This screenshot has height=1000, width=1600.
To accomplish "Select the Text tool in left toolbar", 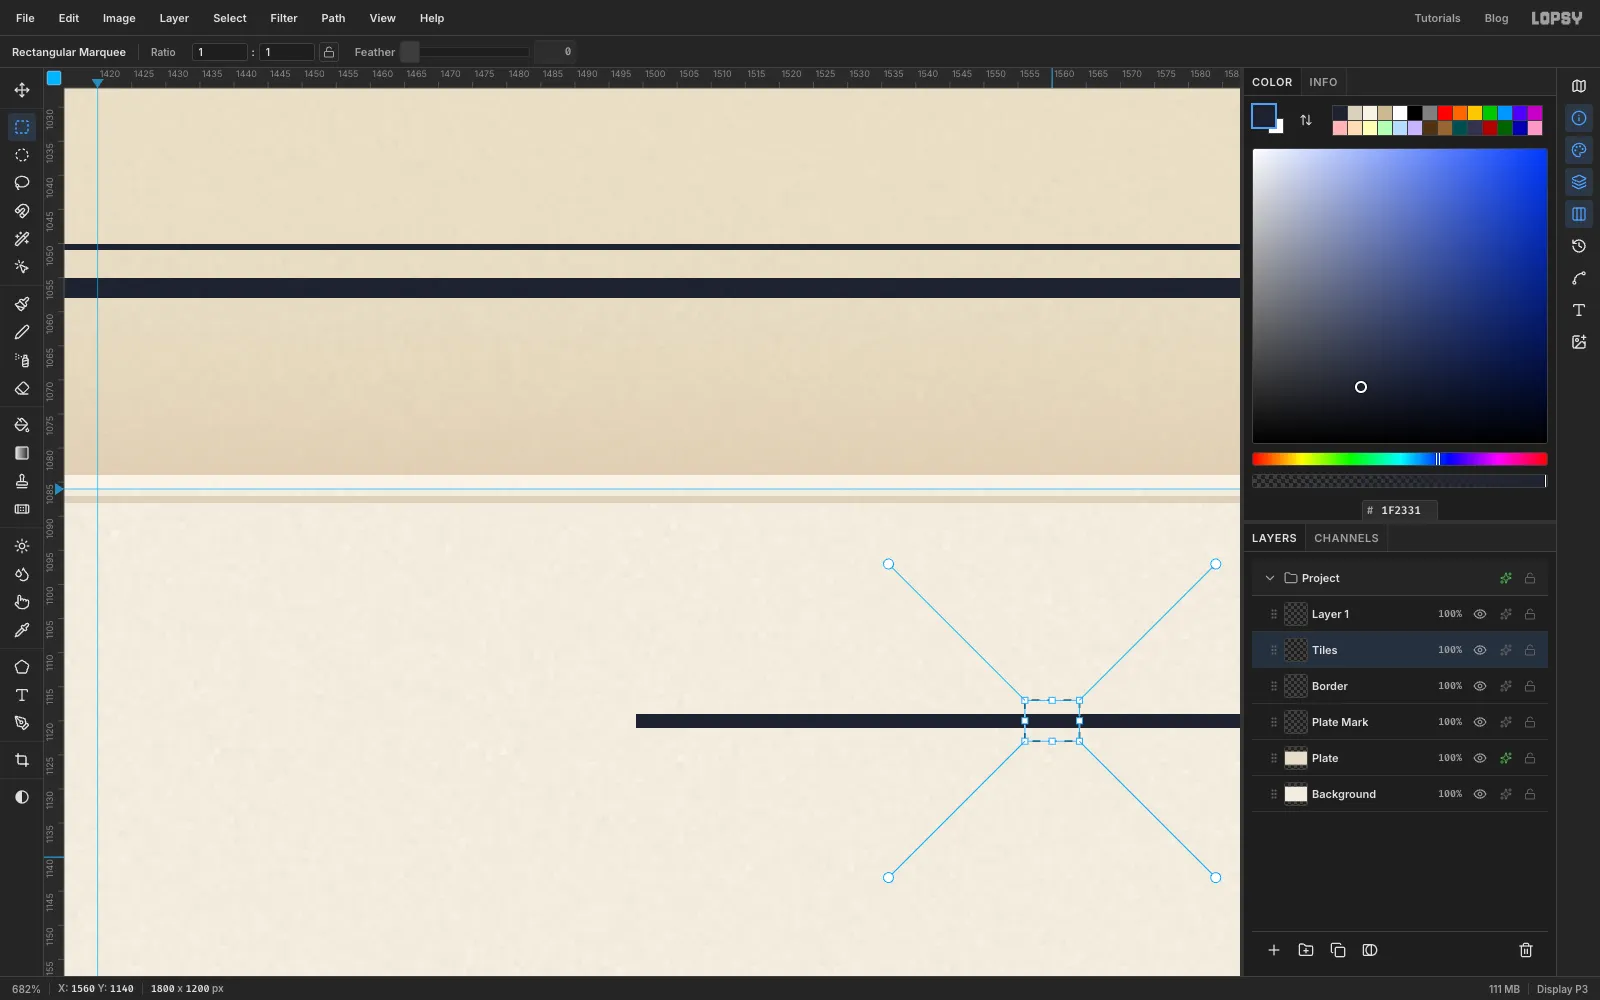I will (x=22, y=695).
